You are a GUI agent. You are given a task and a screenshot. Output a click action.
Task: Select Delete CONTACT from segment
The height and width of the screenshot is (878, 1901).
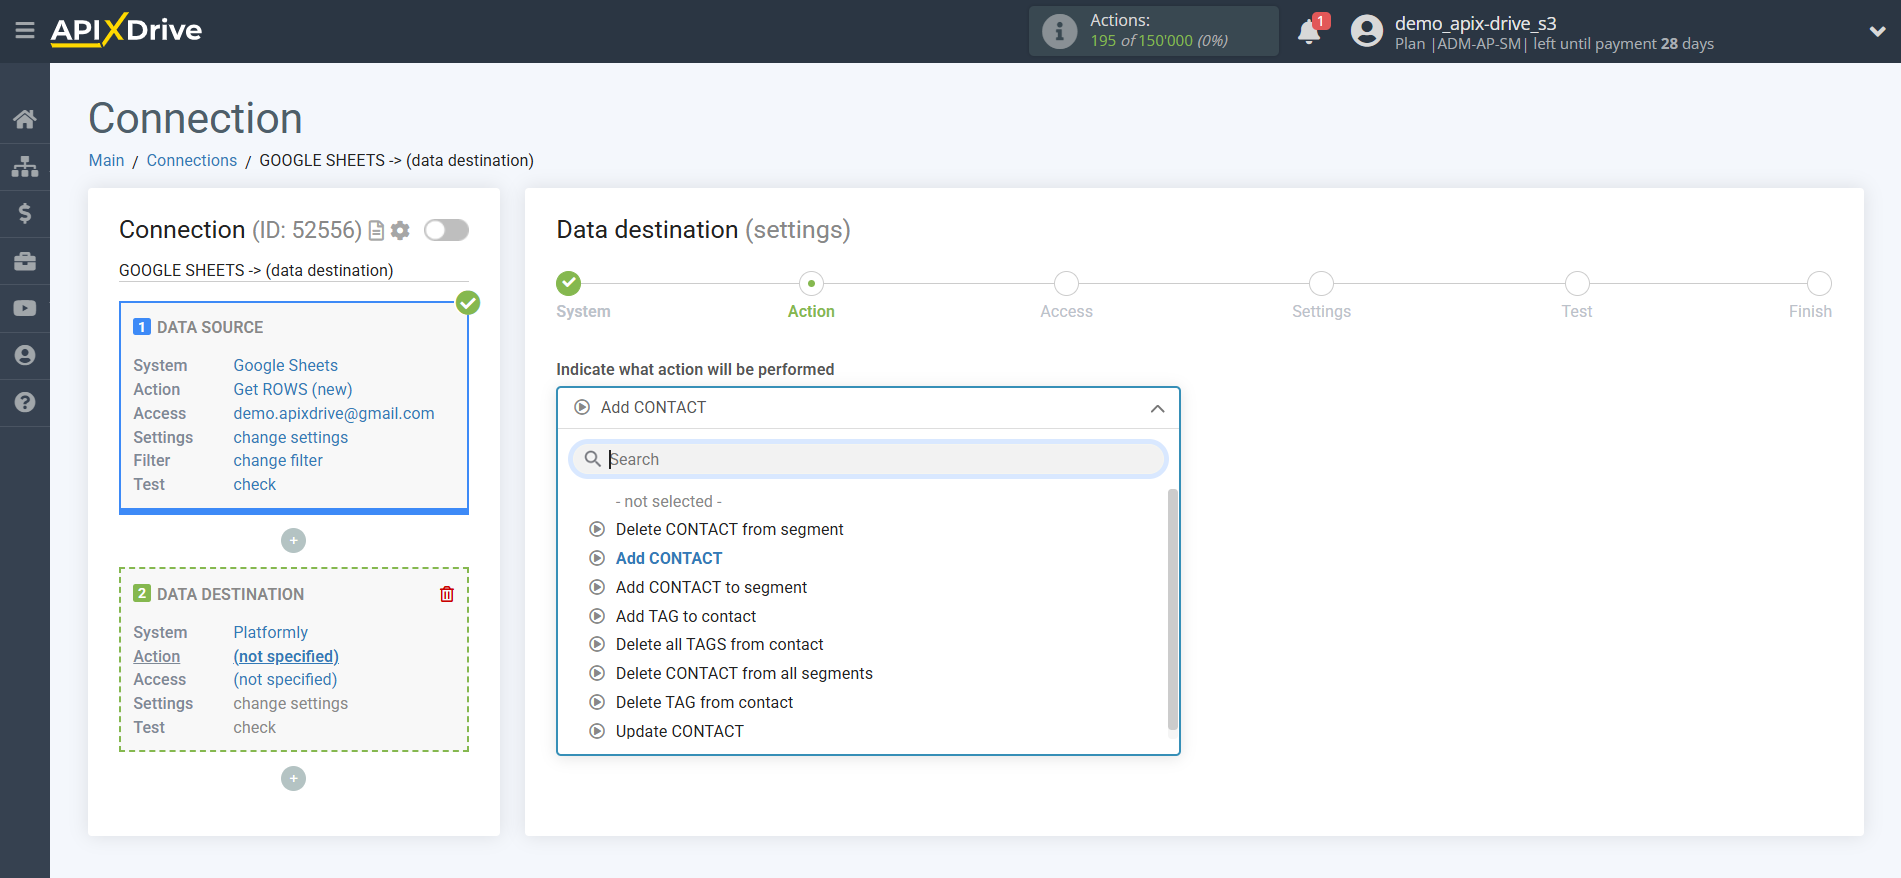(x=729, y=530)
